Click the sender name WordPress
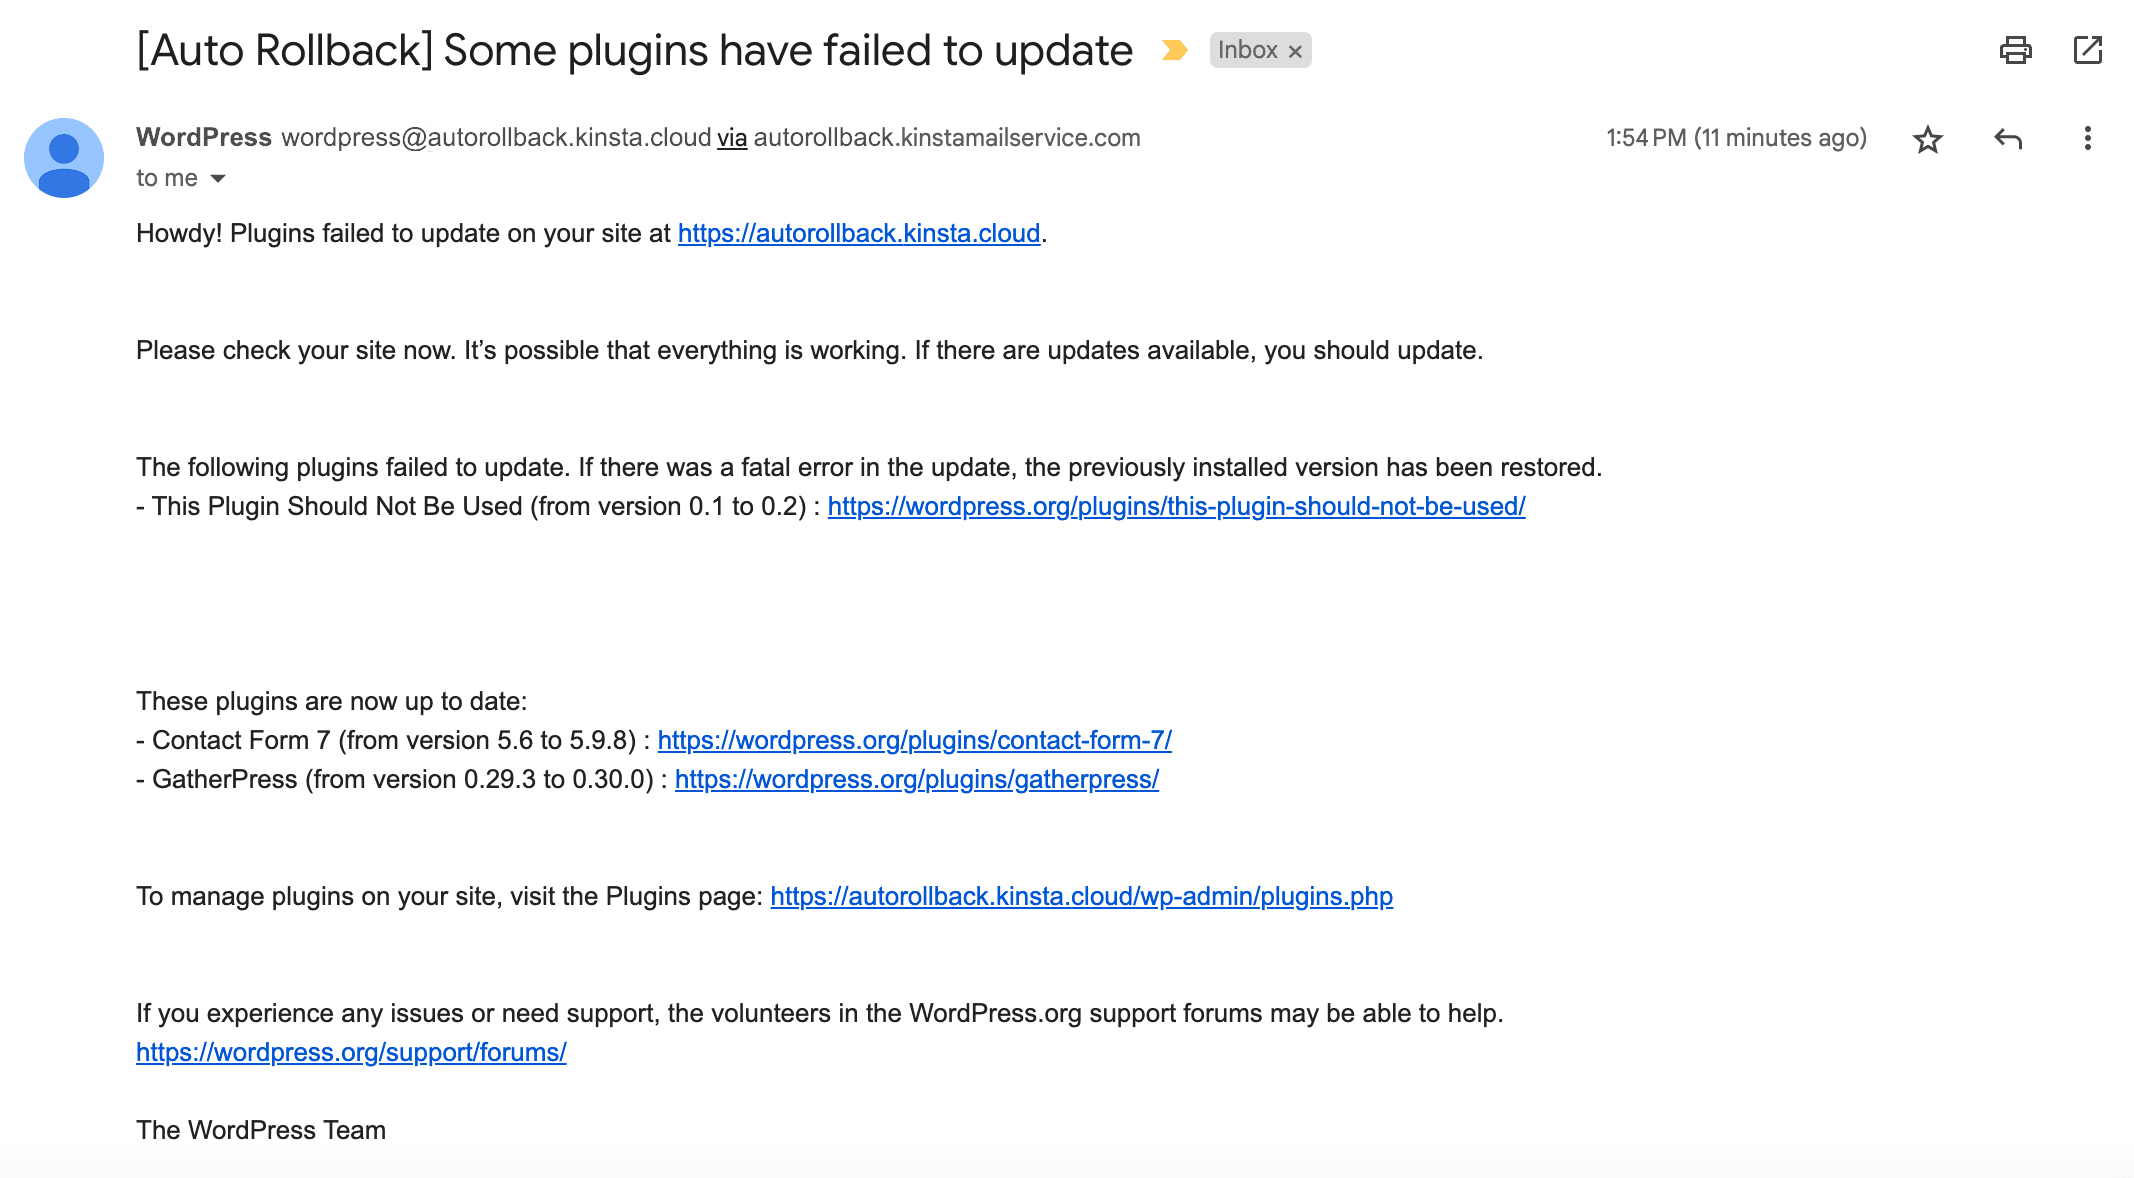The height and width of the screenshot is (1178, 2134). 203,137
